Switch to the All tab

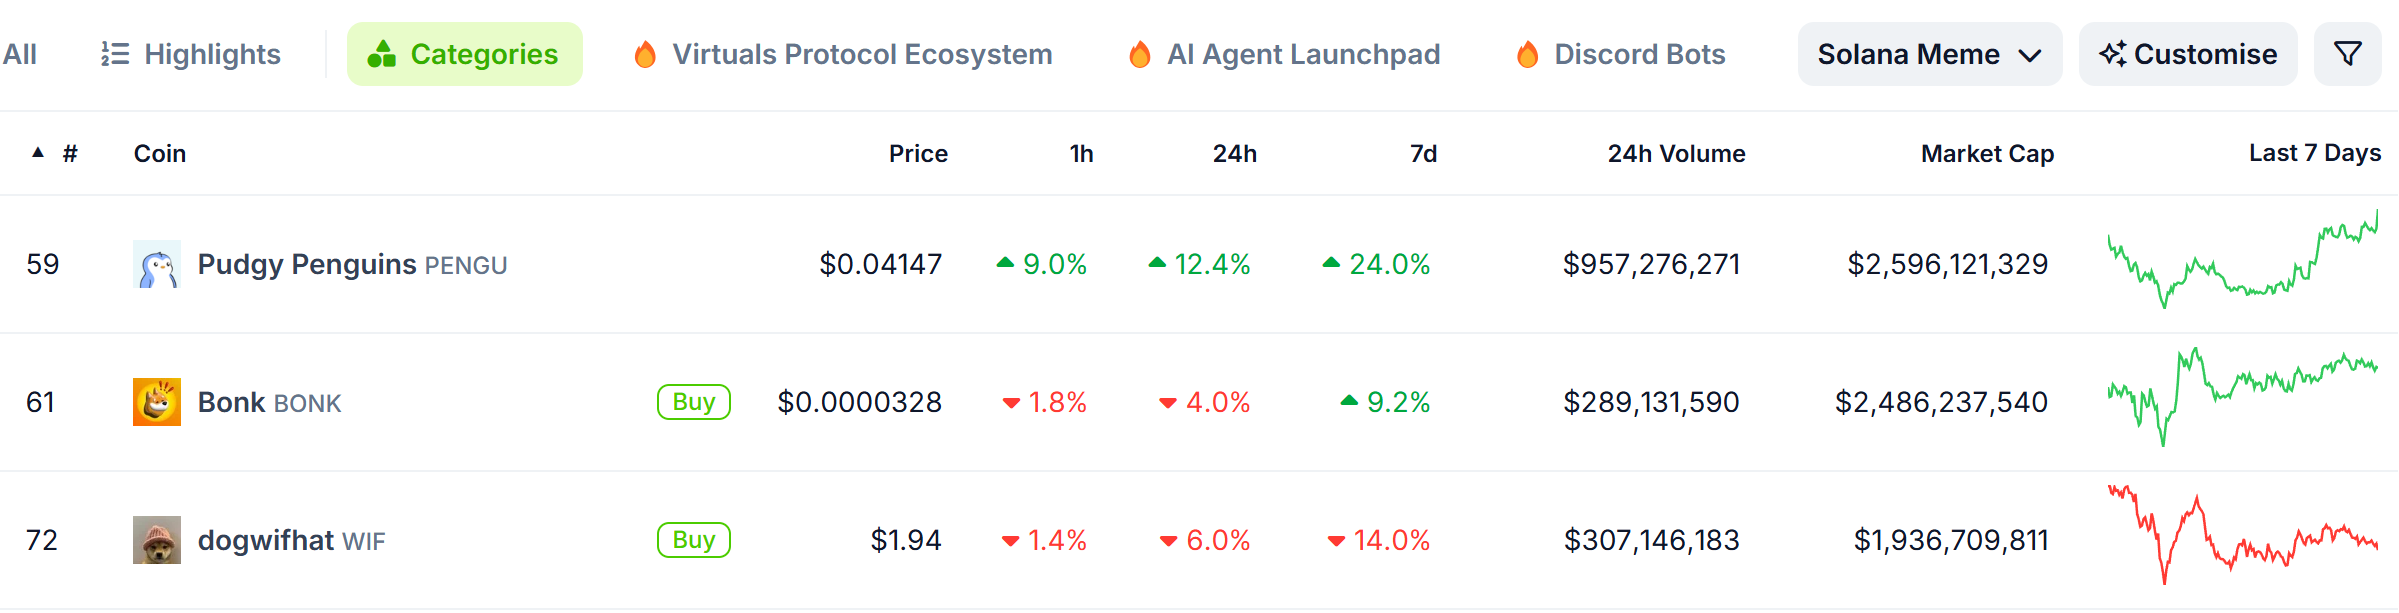[x=20, y=54]
